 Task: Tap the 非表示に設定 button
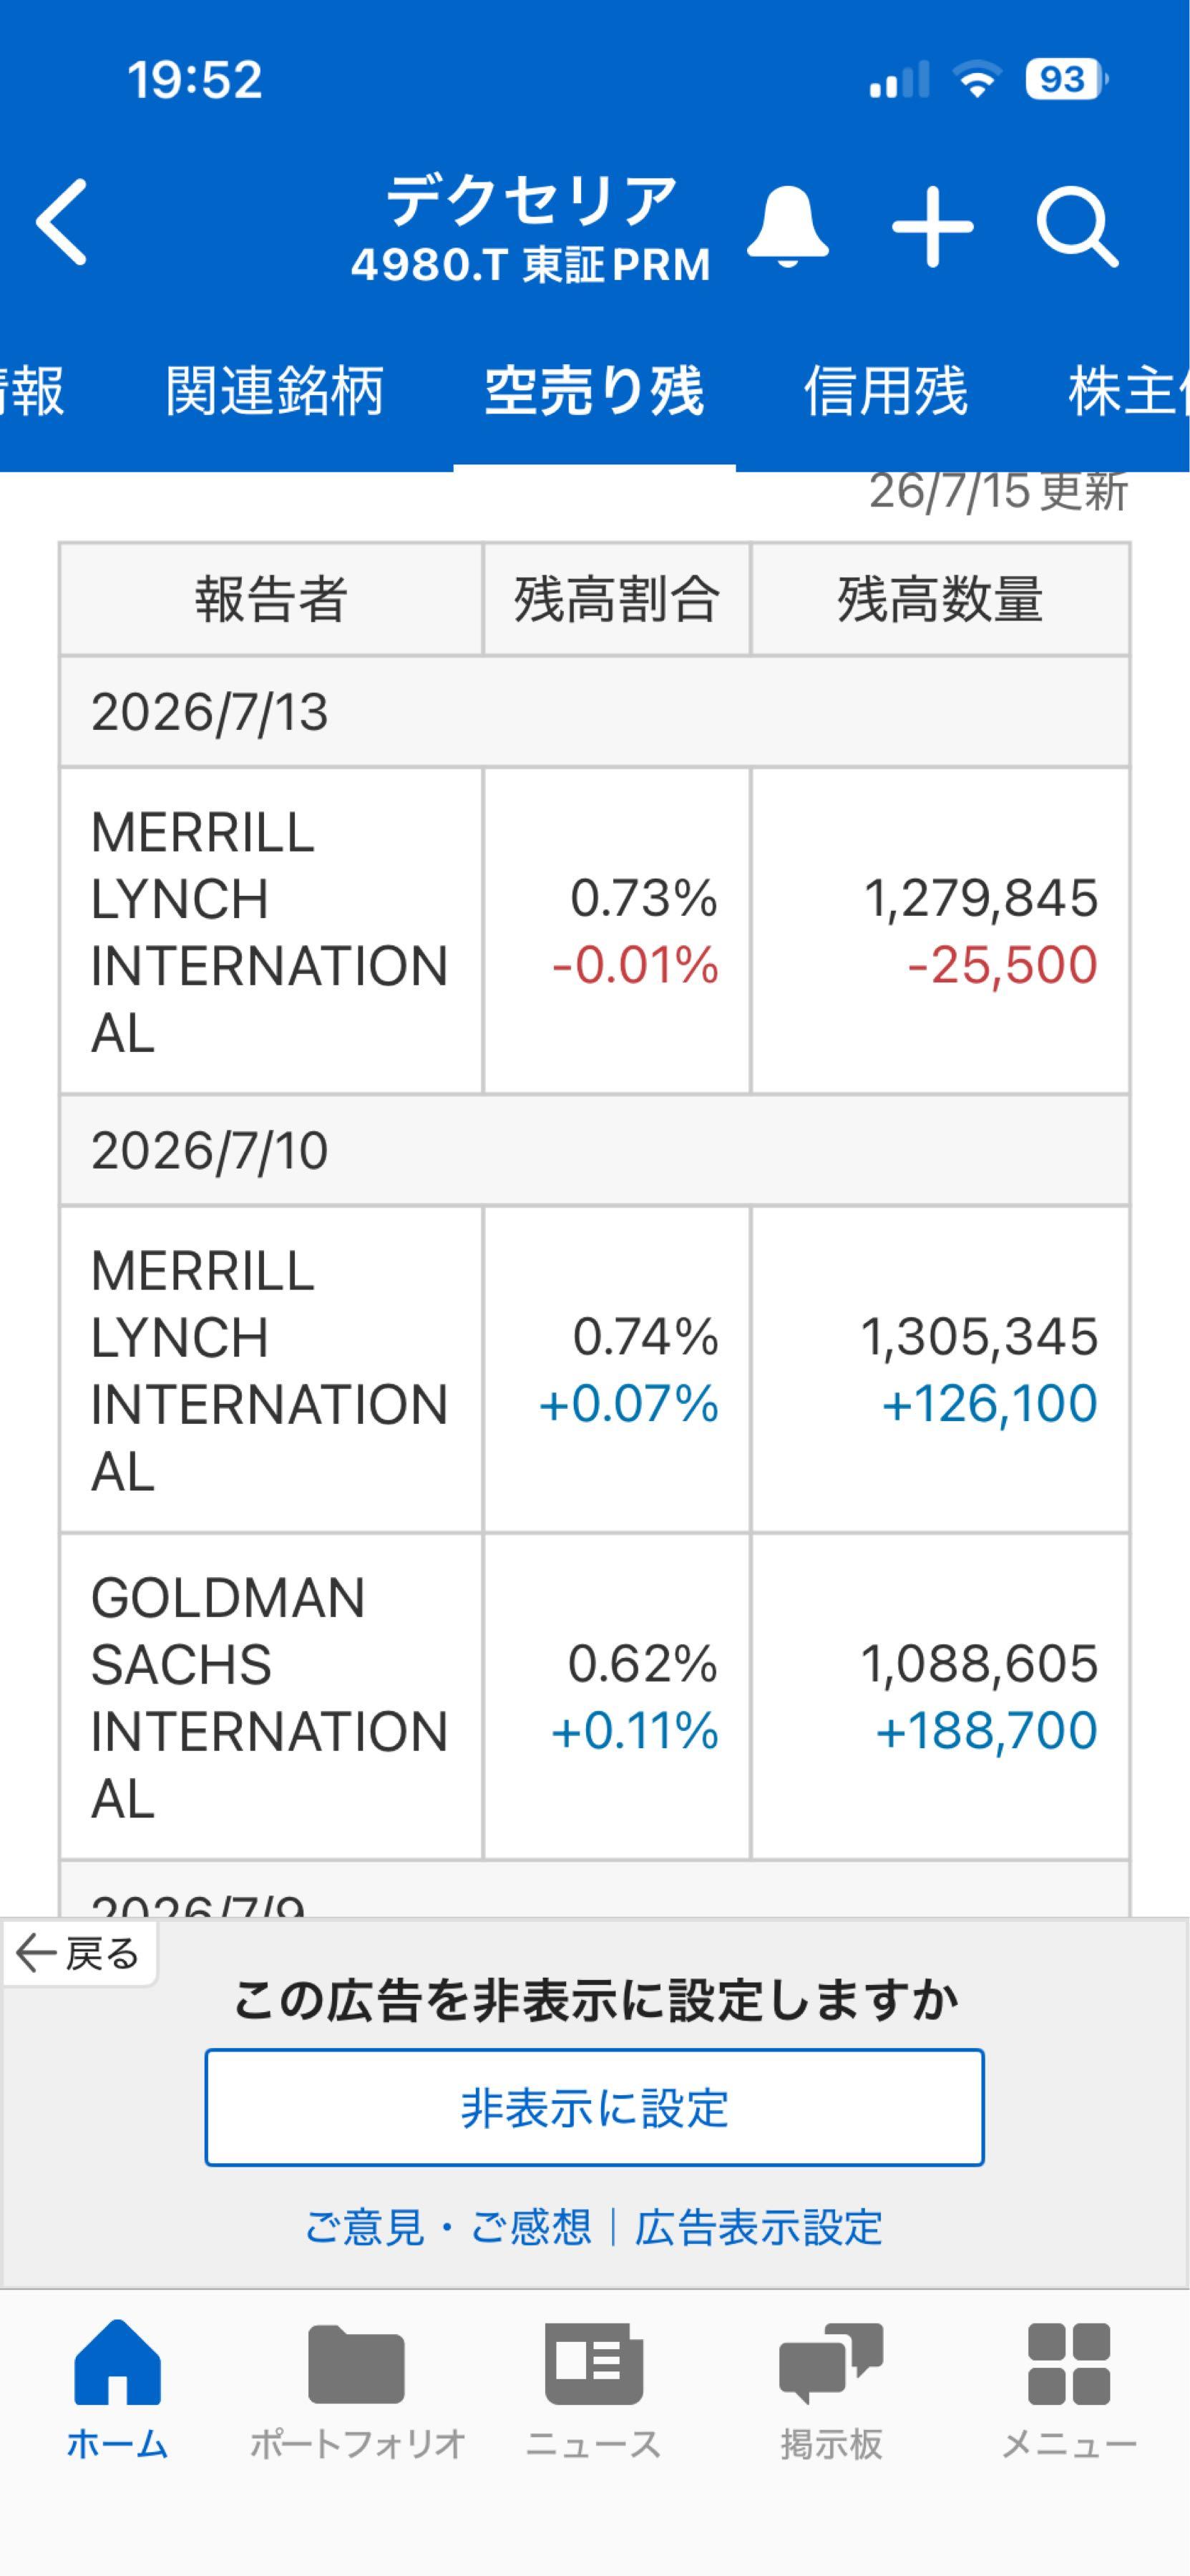594,2107
